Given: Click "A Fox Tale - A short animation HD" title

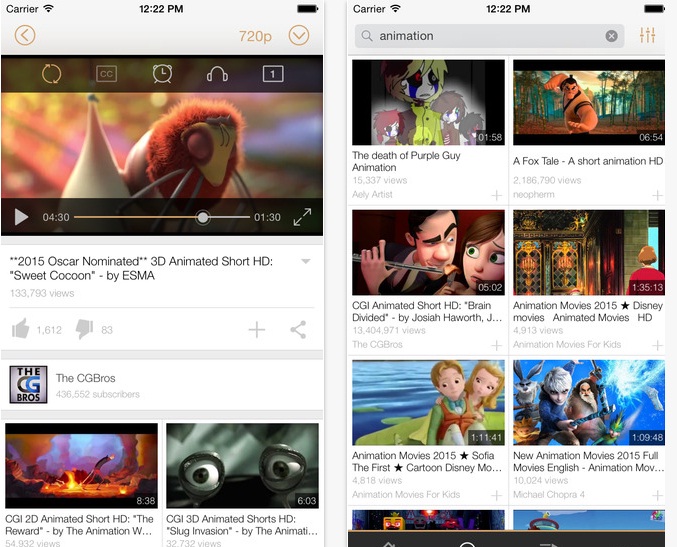Looking at the screenshot, I should (588, 161).
